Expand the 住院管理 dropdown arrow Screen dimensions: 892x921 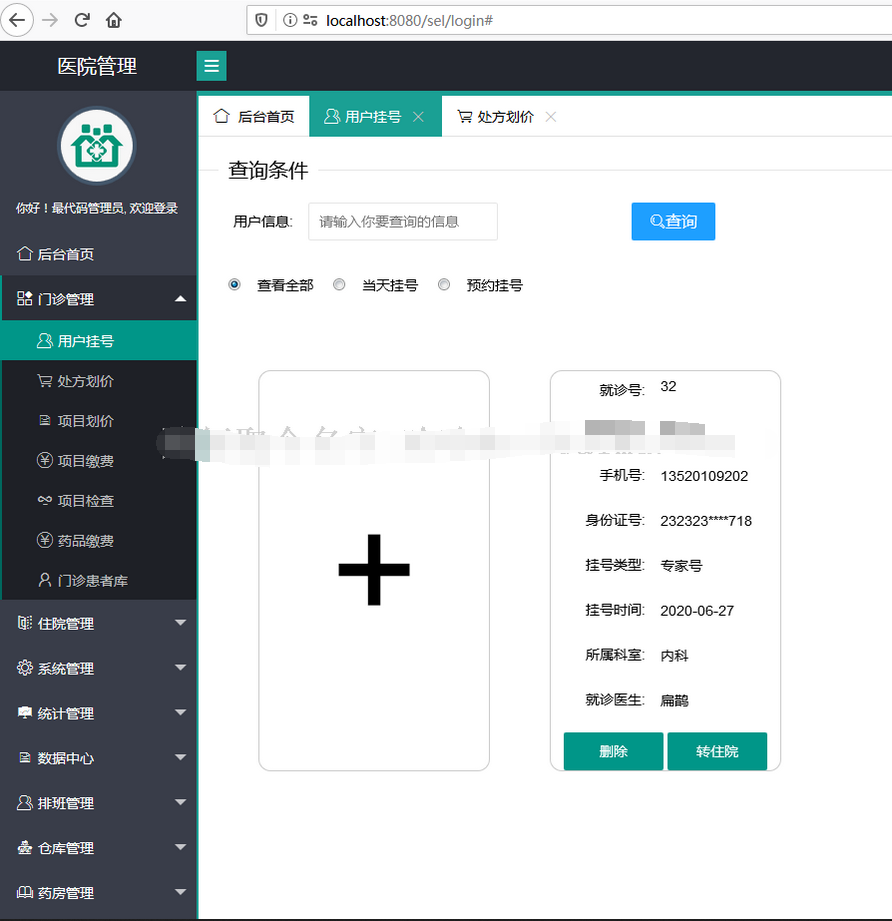tap(181, 623)
